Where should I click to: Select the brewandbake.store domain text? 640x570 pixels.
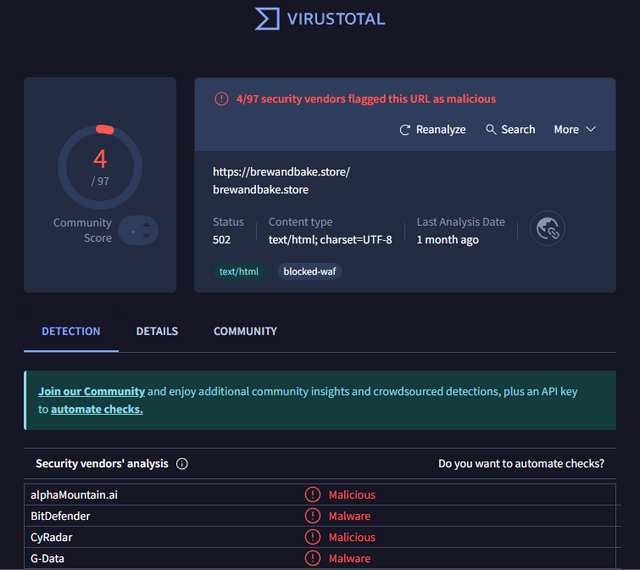pos(260,190)
